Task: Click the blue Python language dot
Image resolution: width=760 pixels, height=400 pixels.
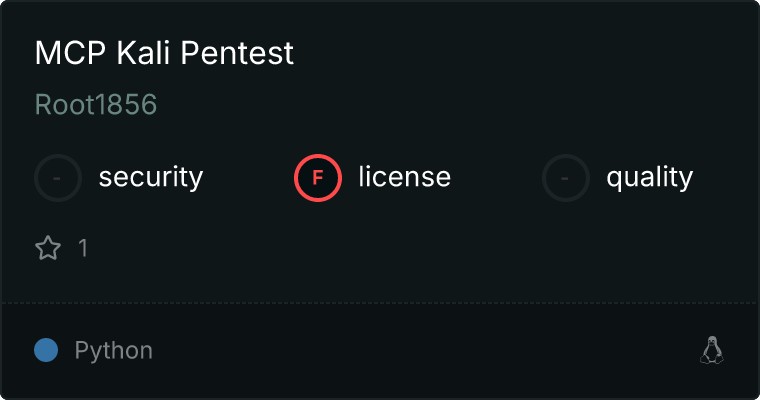Action: (46, 350)
